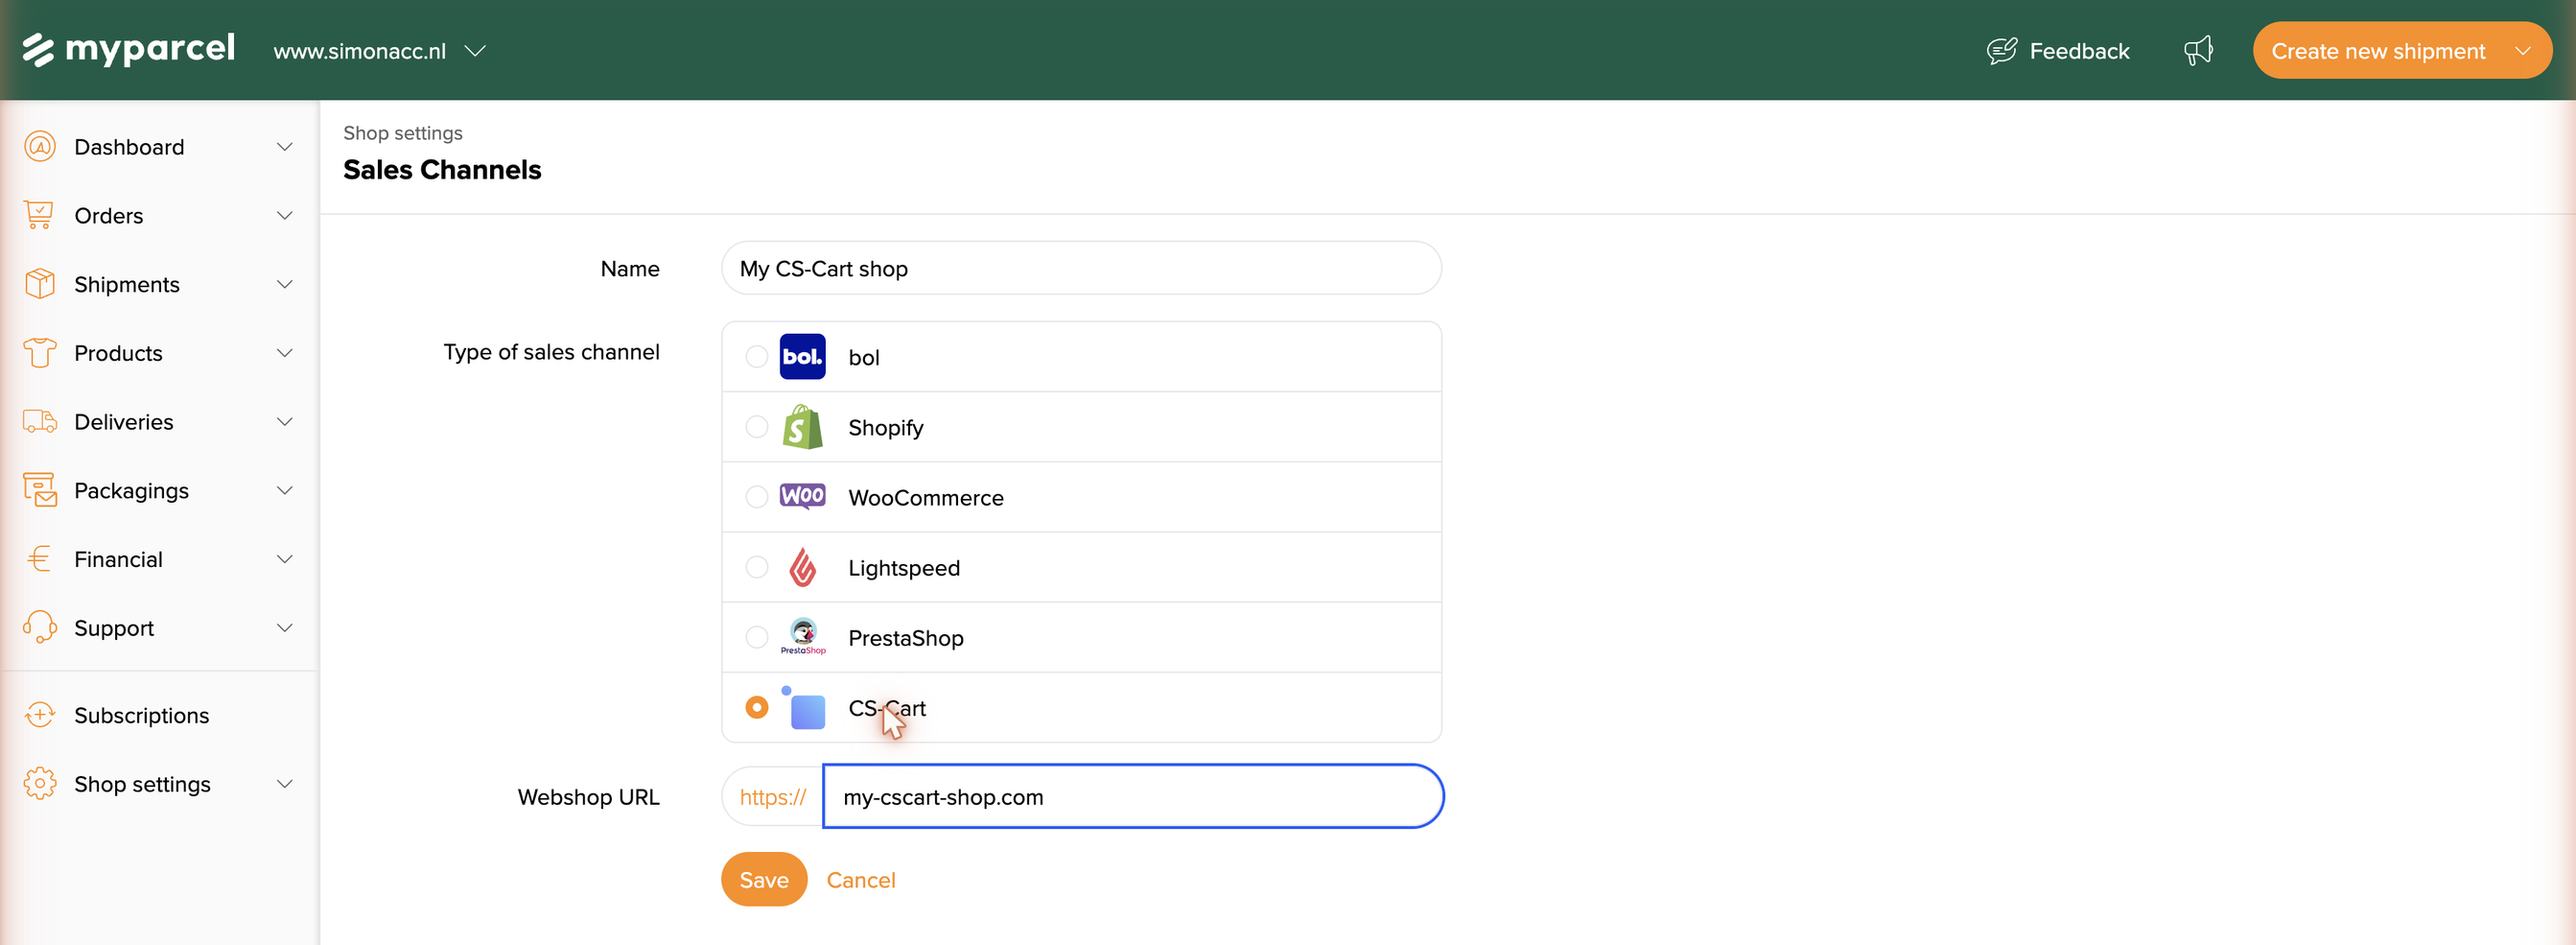
Task: Click the Products t-shirt icon
Action: point(40,353)
